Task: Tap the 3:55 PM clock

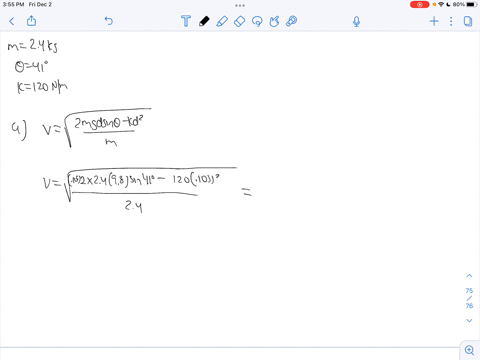Action: point(13,4)
